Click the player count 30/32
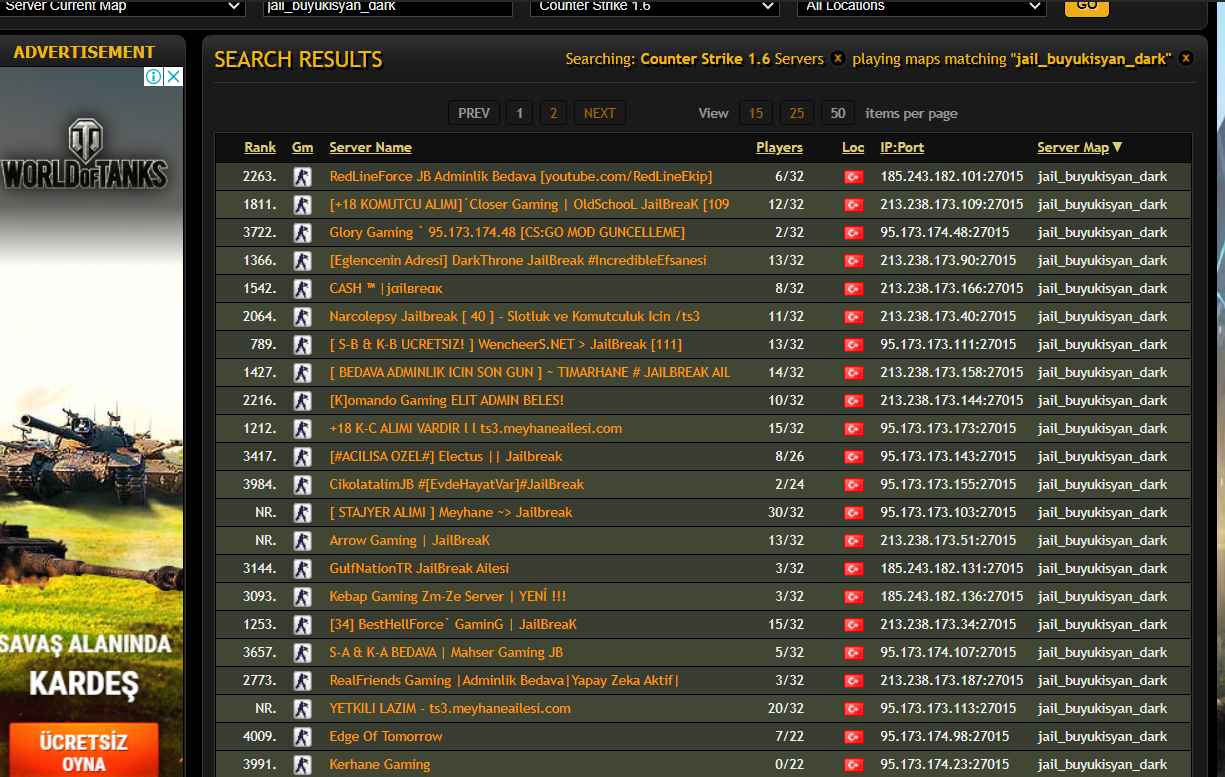This screenshot has width=1225, height=777. click(x=786, y=512)
